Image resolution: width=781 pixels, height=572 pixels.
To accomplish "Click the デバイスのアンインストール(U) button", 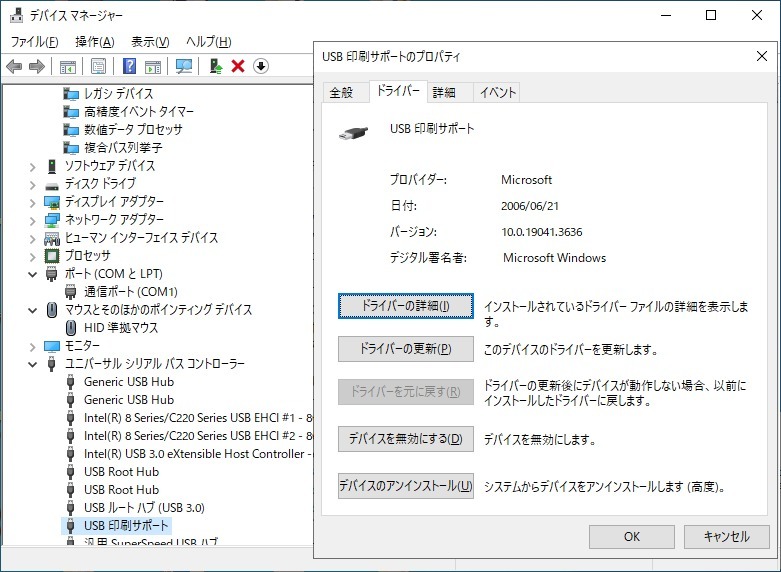I will [x=405, y=486].
